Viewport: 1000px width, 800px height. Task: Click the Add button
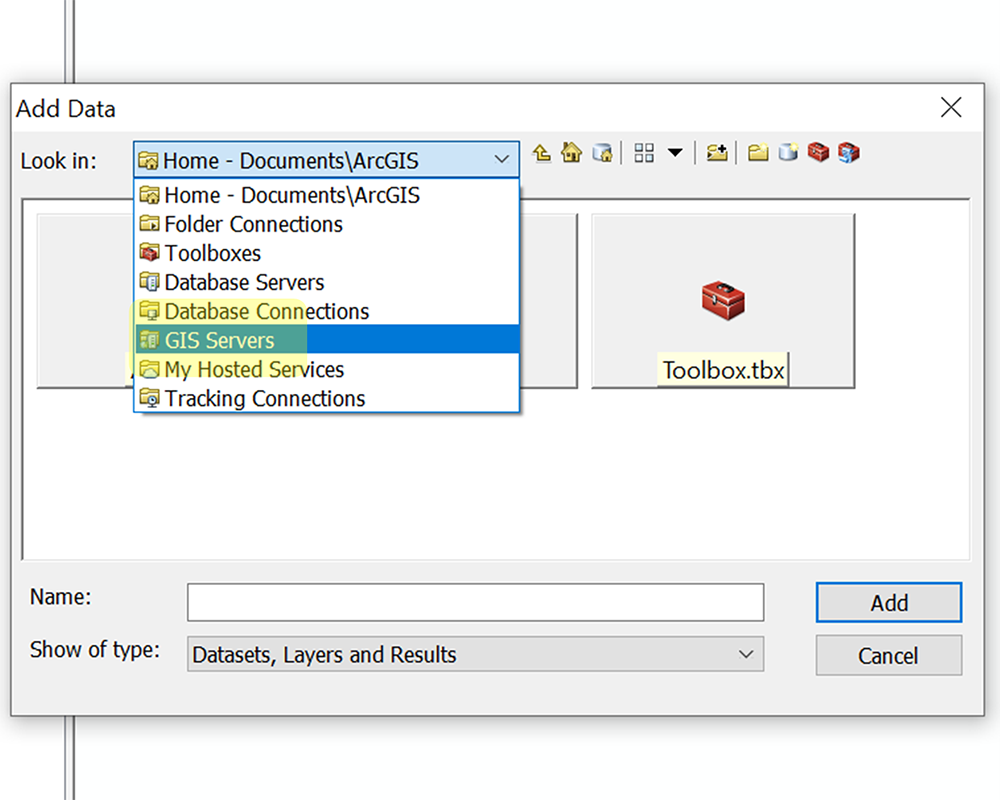(x=888, y=602)
